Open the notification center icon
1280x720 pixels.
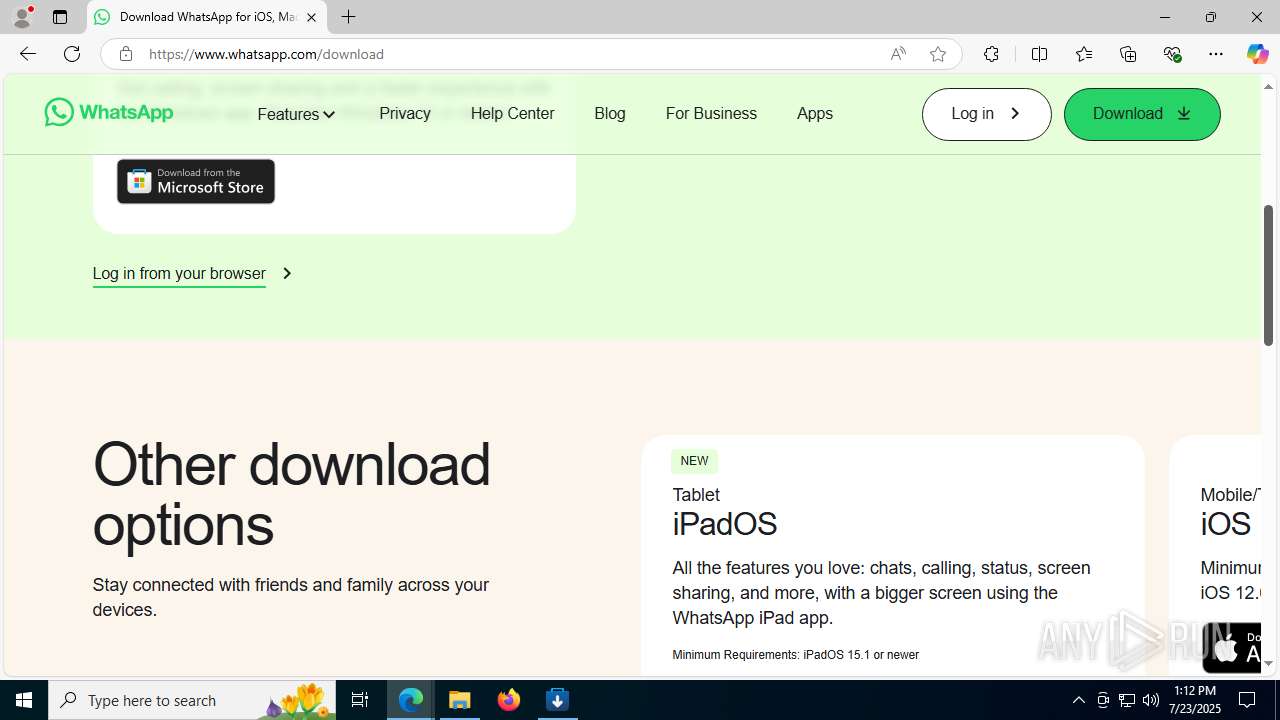(x=1247, y=700)
